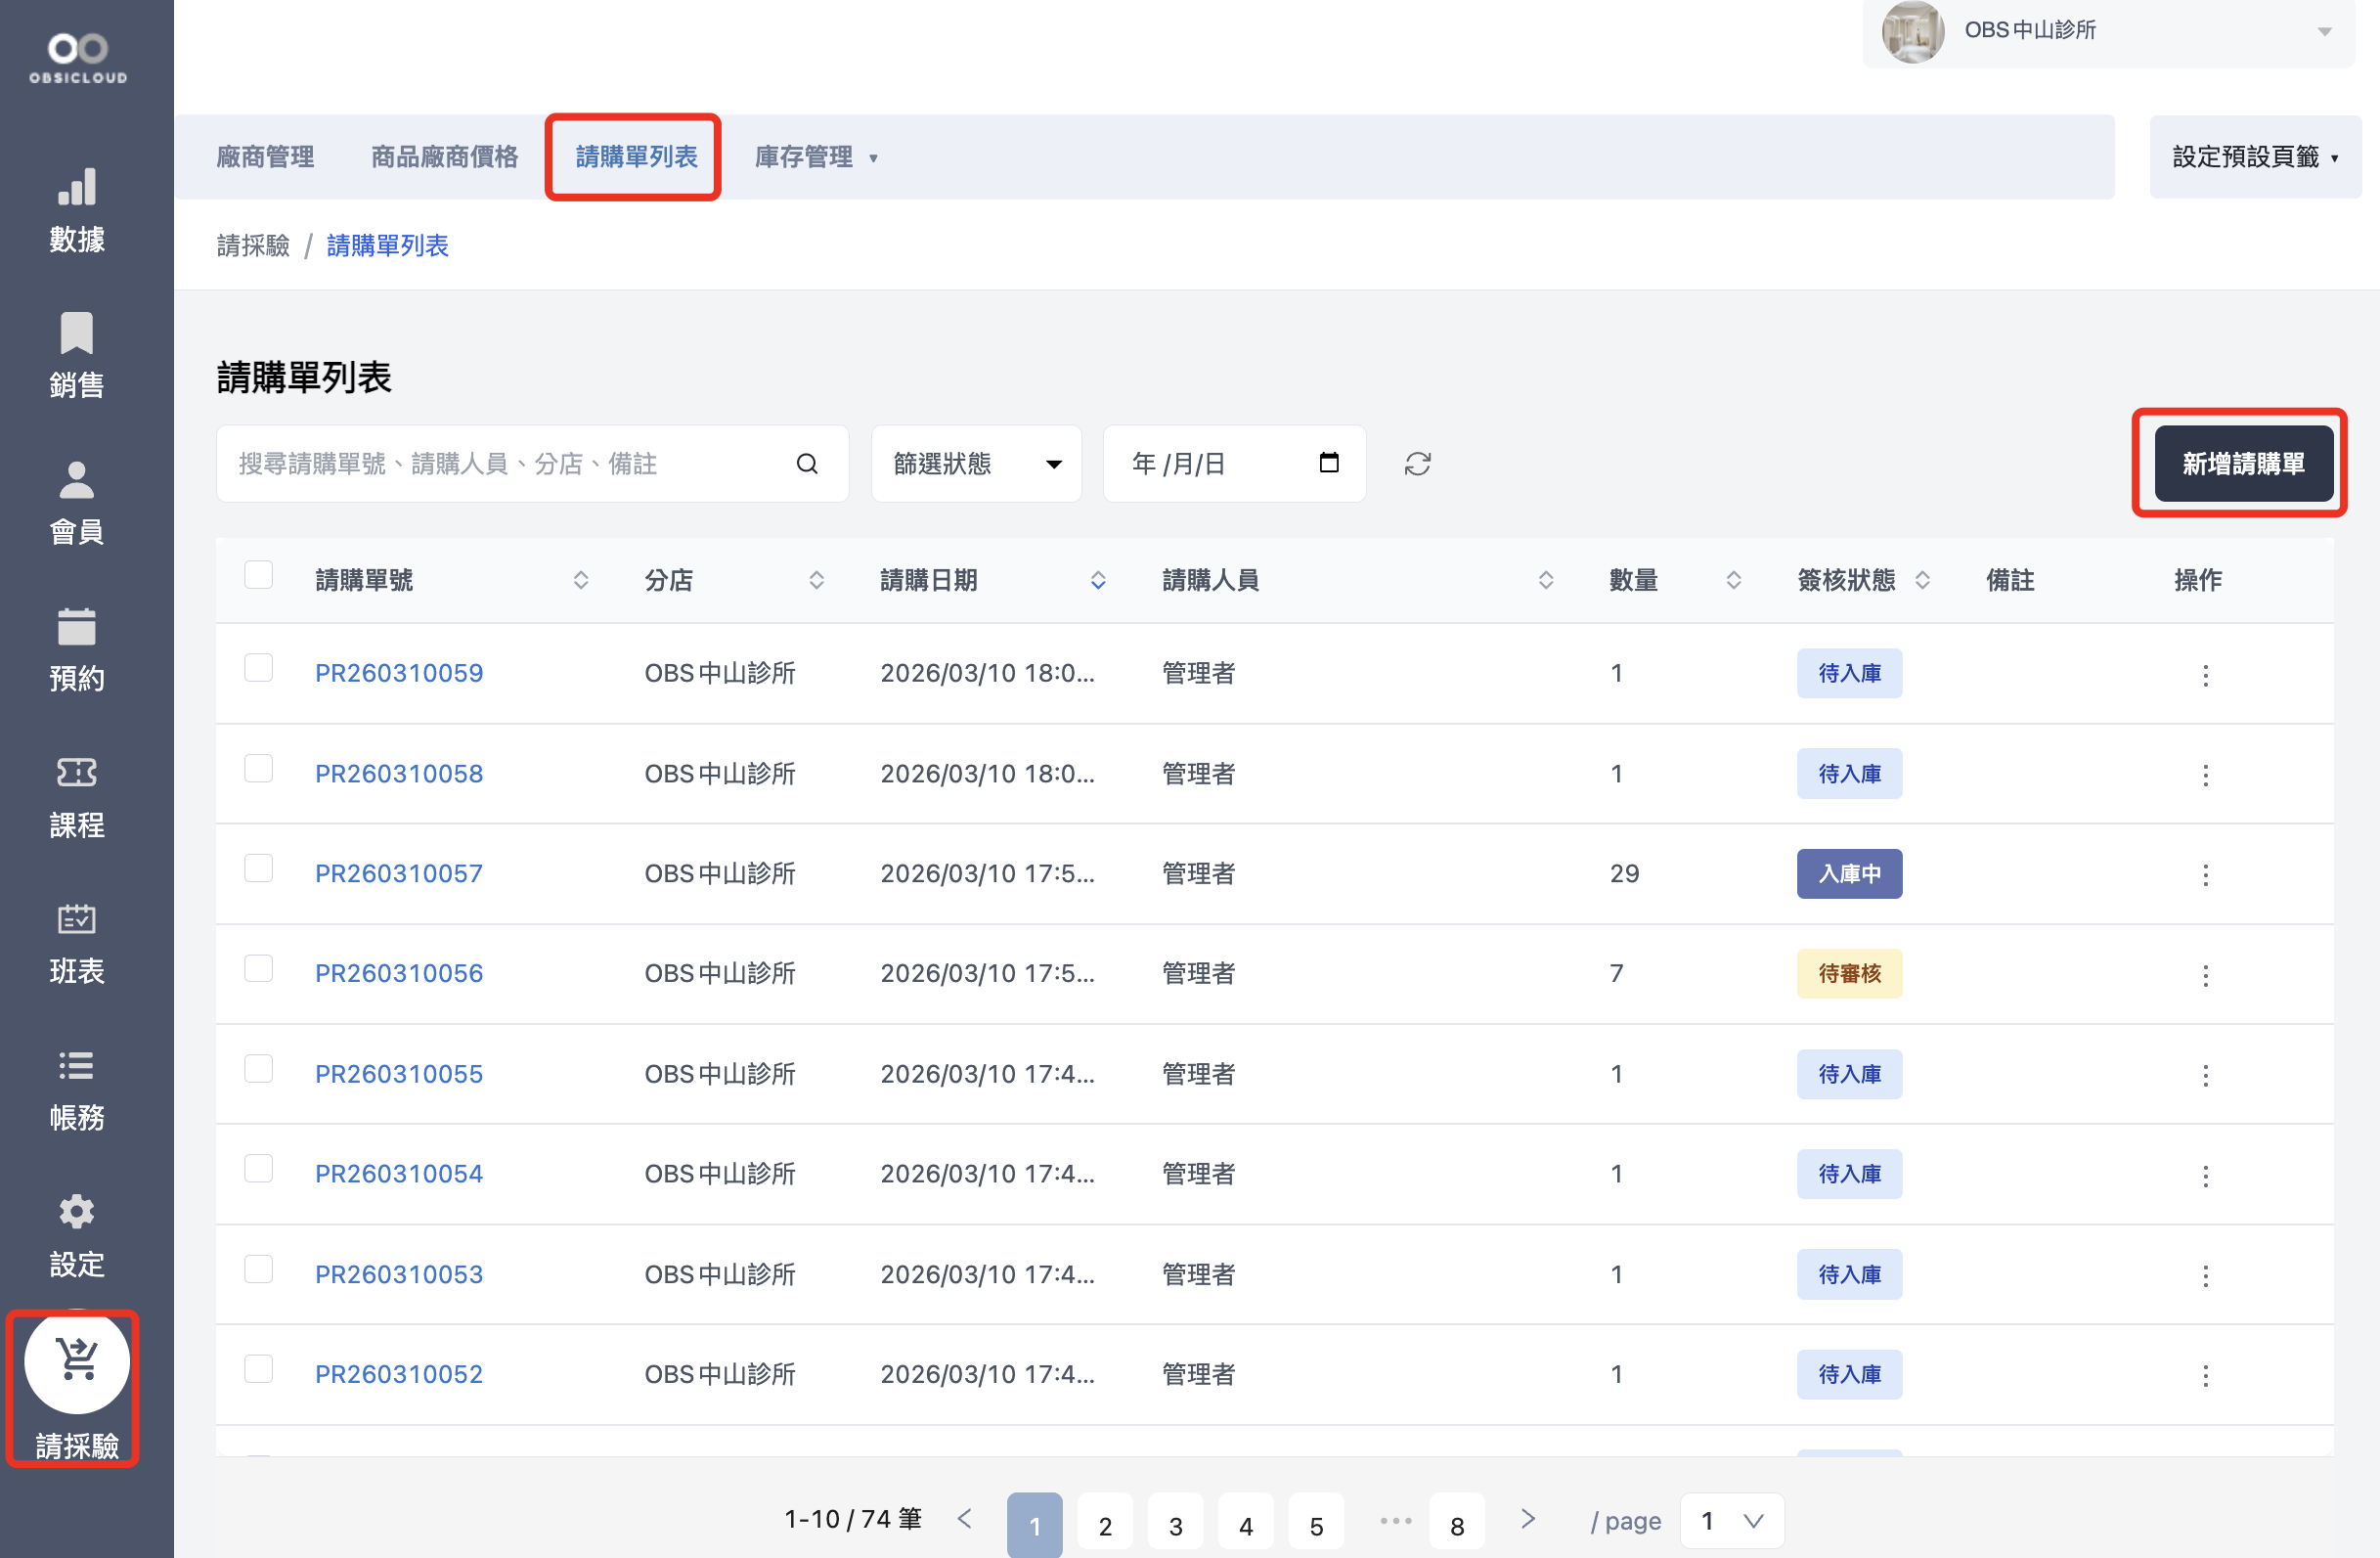The height and width of the screenshot is (1558, 2380).
Task: Check the PR260310059 row checkbox
Action: click(259, 668)
